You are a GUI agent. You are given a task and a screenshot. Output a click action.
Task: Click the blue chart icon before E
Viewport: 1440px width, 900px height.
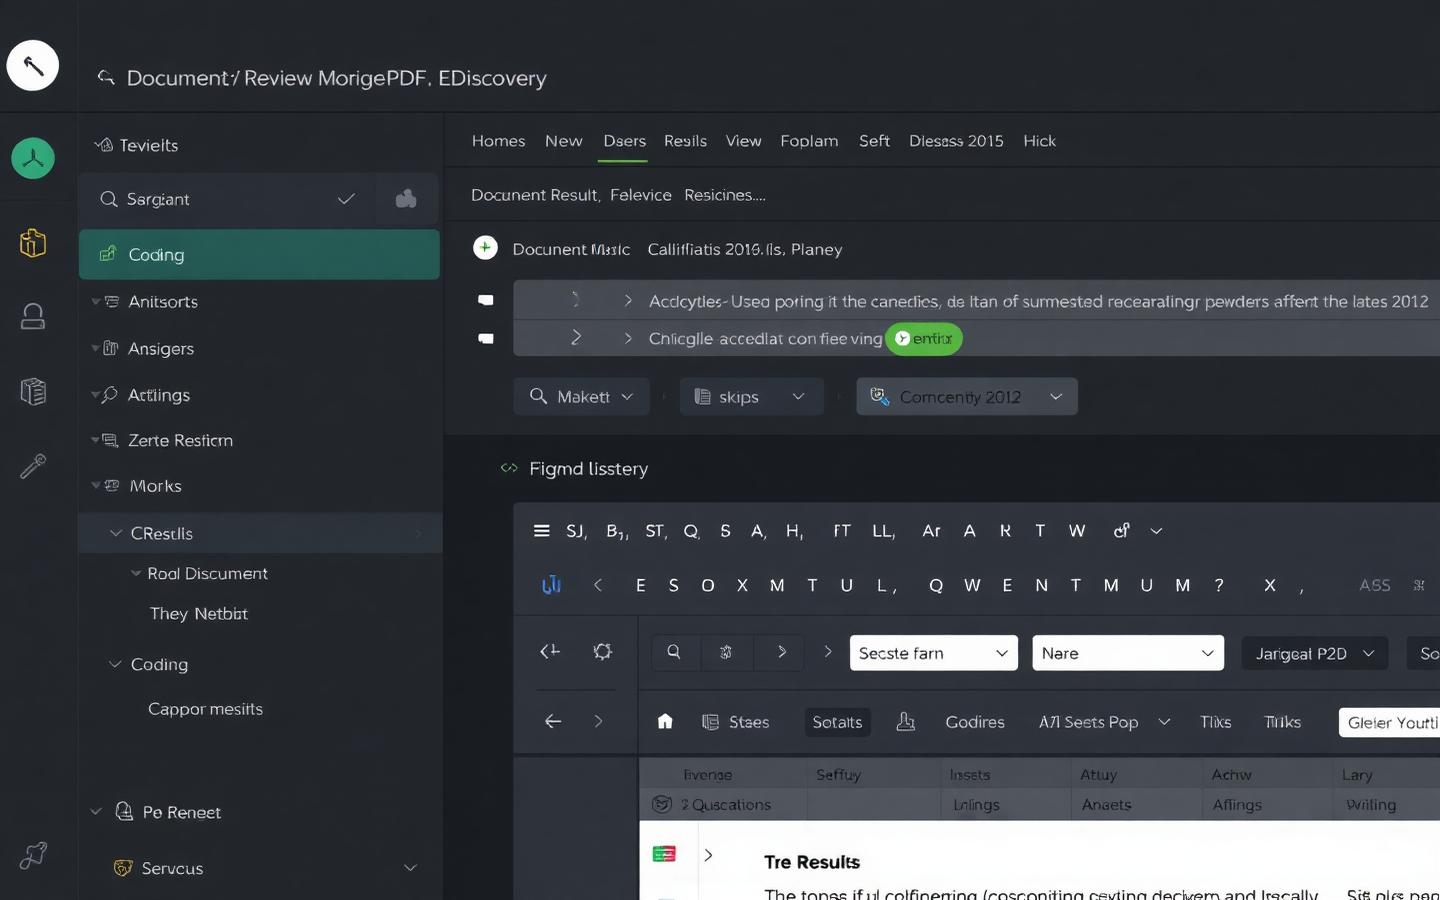coord(551,585)
